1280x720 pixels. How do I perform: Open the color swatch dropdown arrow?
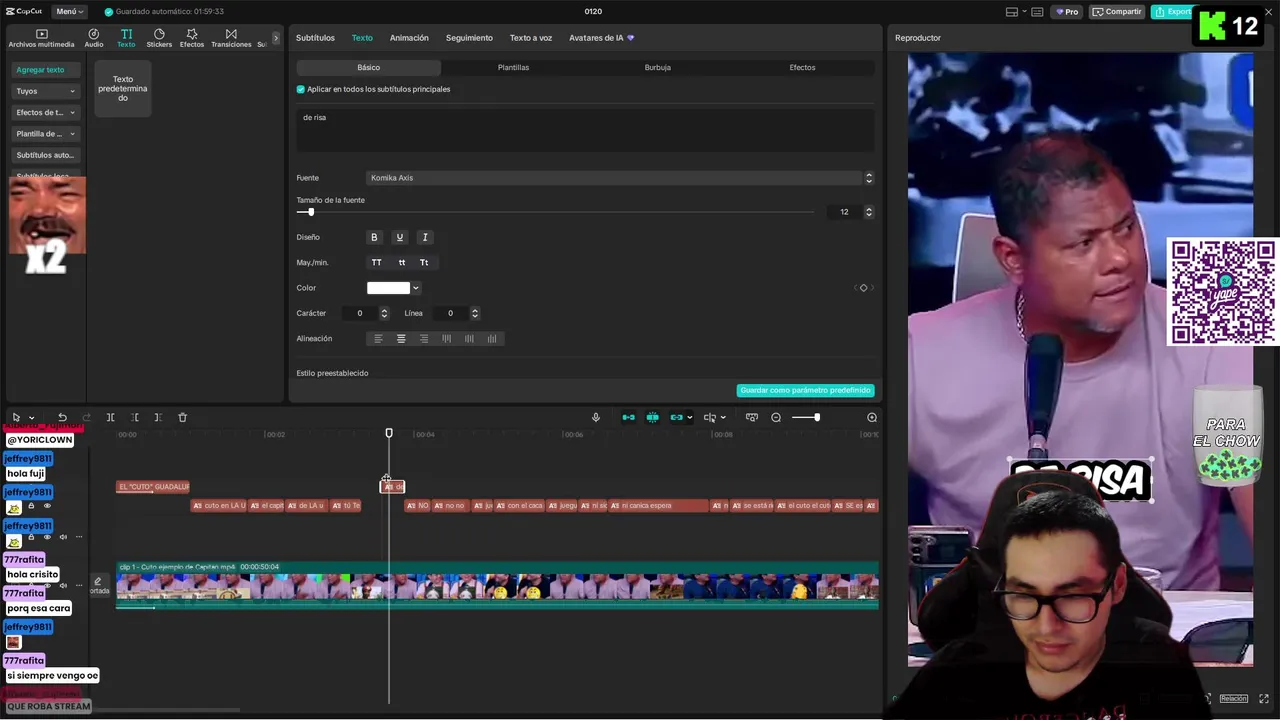coord(416,288)
